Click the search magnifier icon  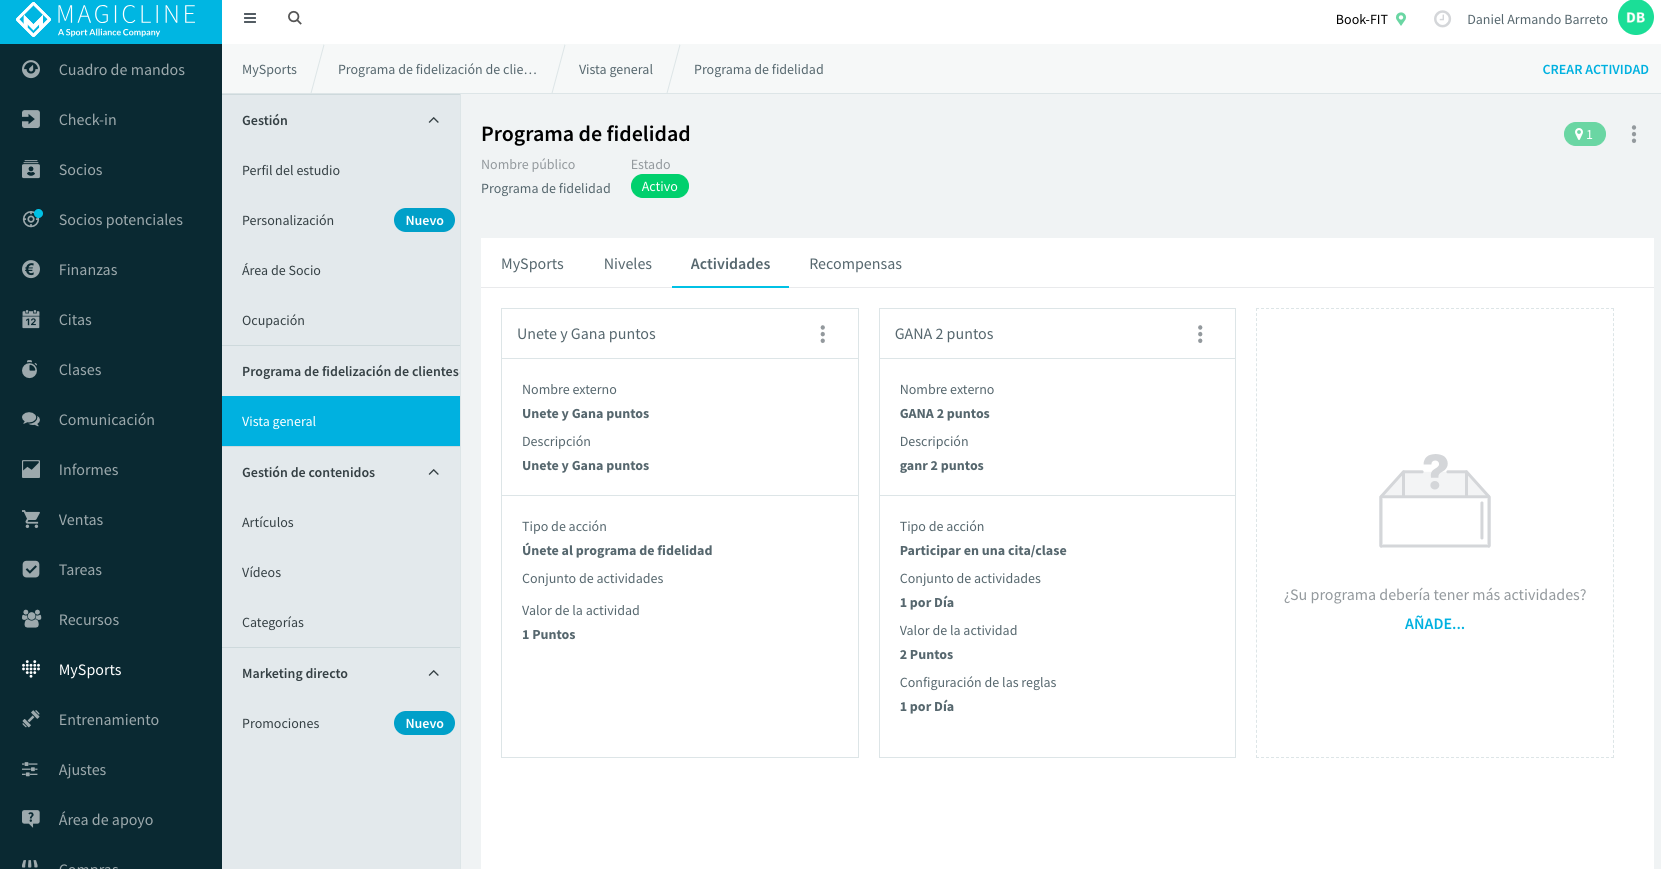tap(295, 18)
